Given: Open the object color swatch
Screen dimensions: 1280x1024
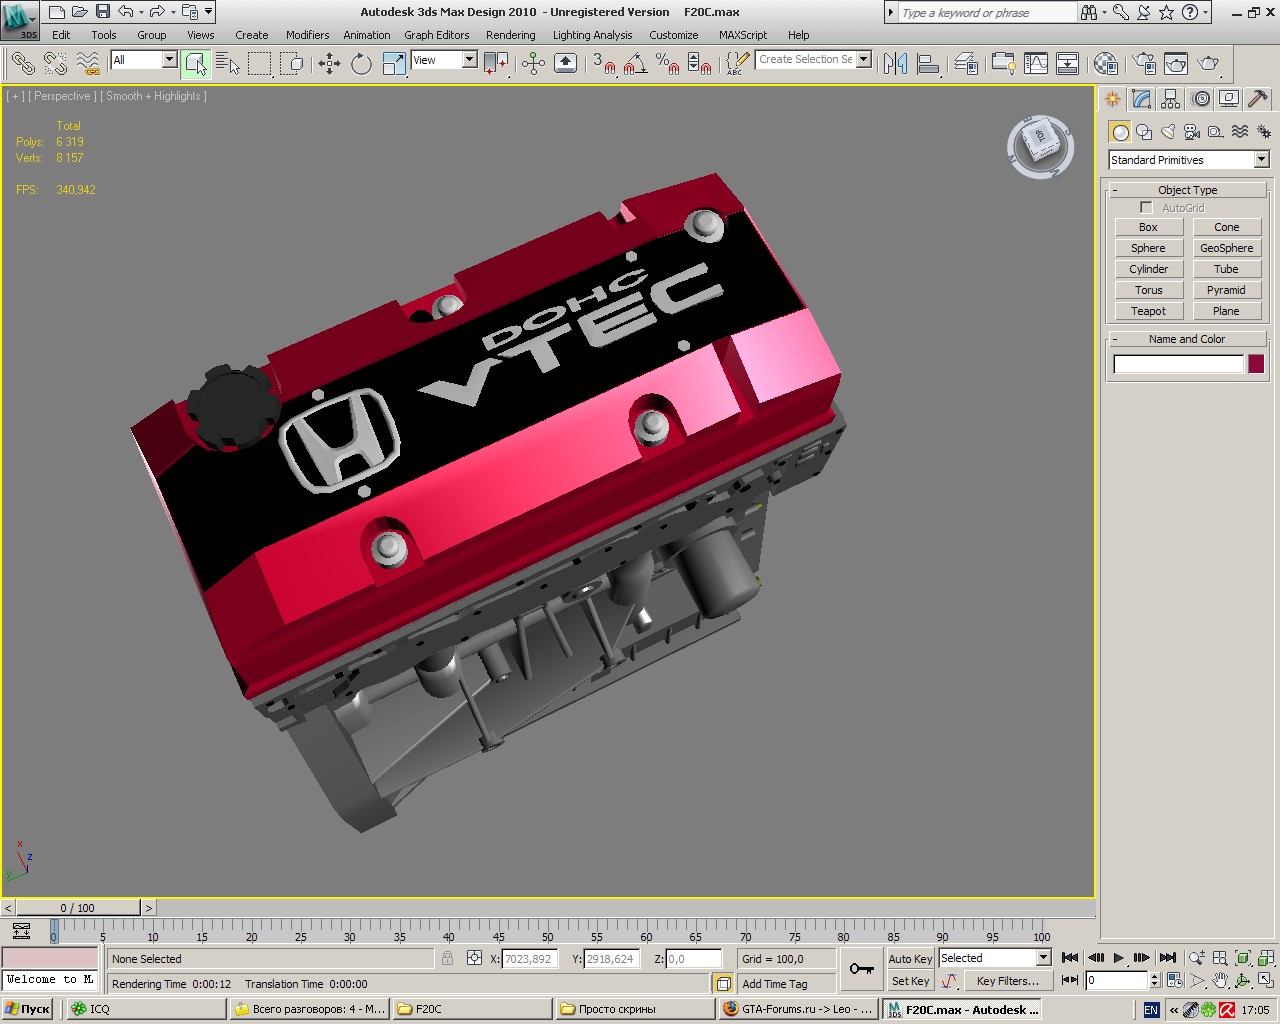Looking at the screenshot, I should coord(1256,364).
